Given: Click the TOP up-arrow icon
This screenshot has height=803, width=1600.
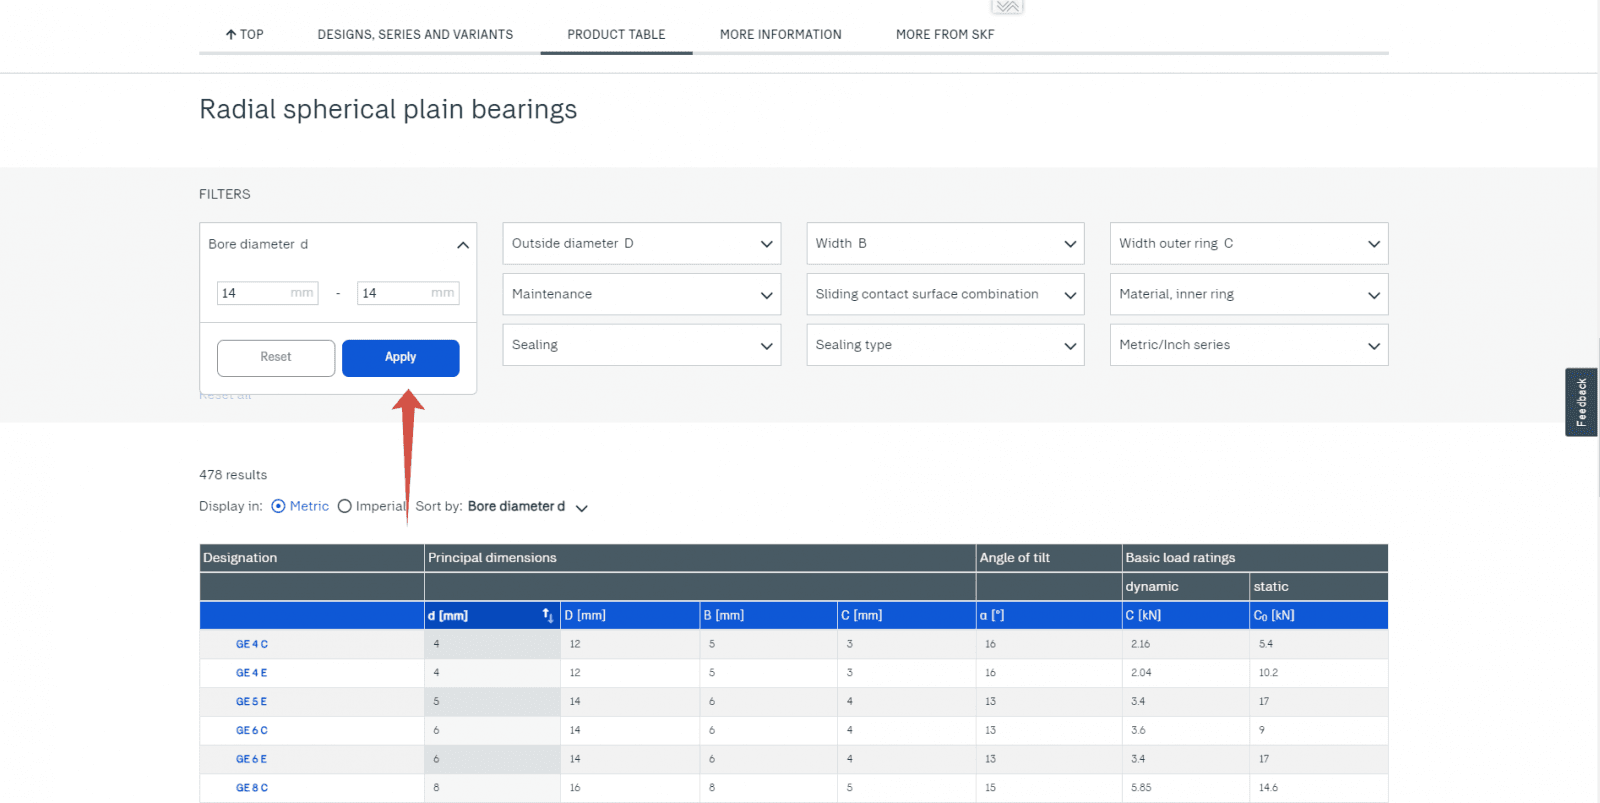Looking at the screenshot, I should [231, 35].
